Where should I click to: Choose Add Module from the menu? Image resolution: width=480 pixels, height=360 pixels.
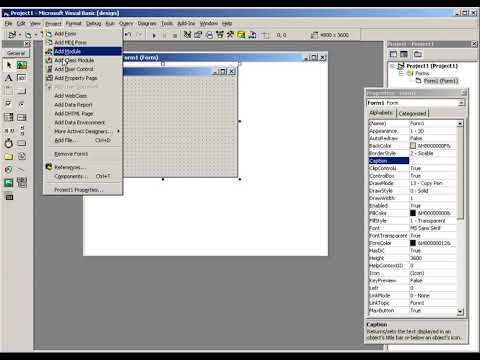click(83, 51)
